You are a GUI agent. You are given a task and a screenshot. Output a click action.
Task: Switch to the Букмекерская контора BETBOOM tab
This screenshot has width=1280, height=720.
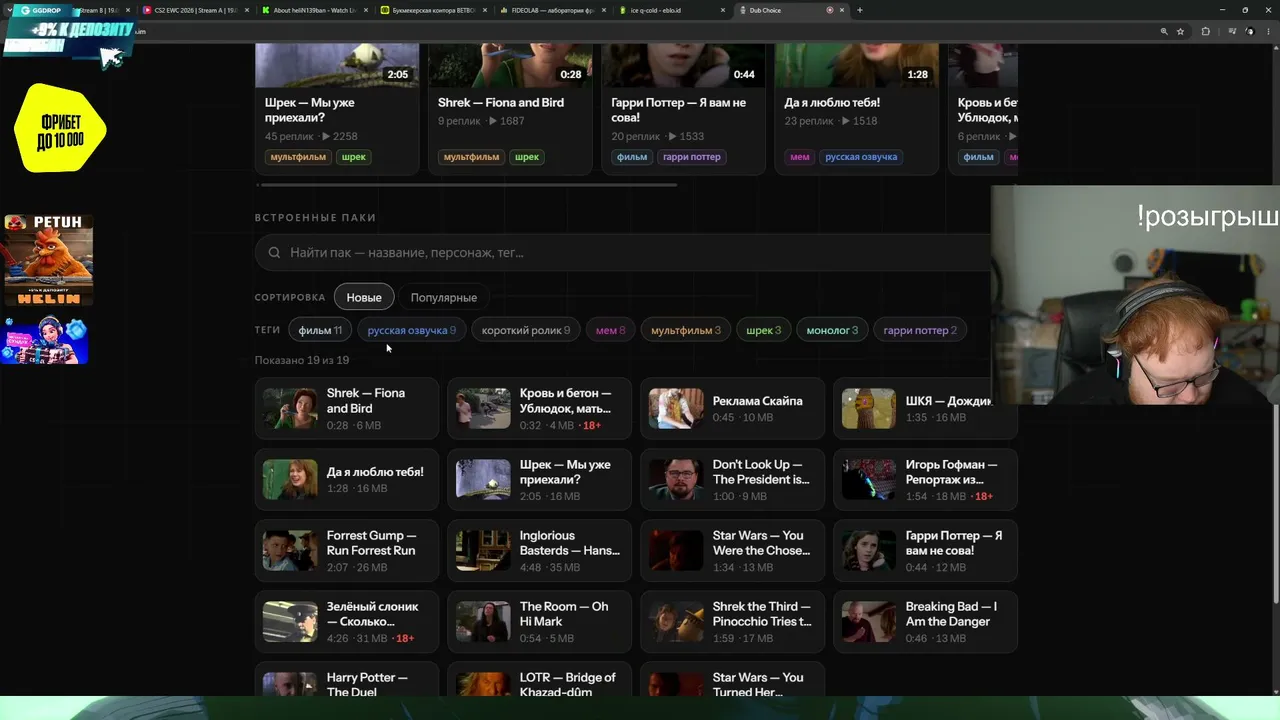[432, 10]
